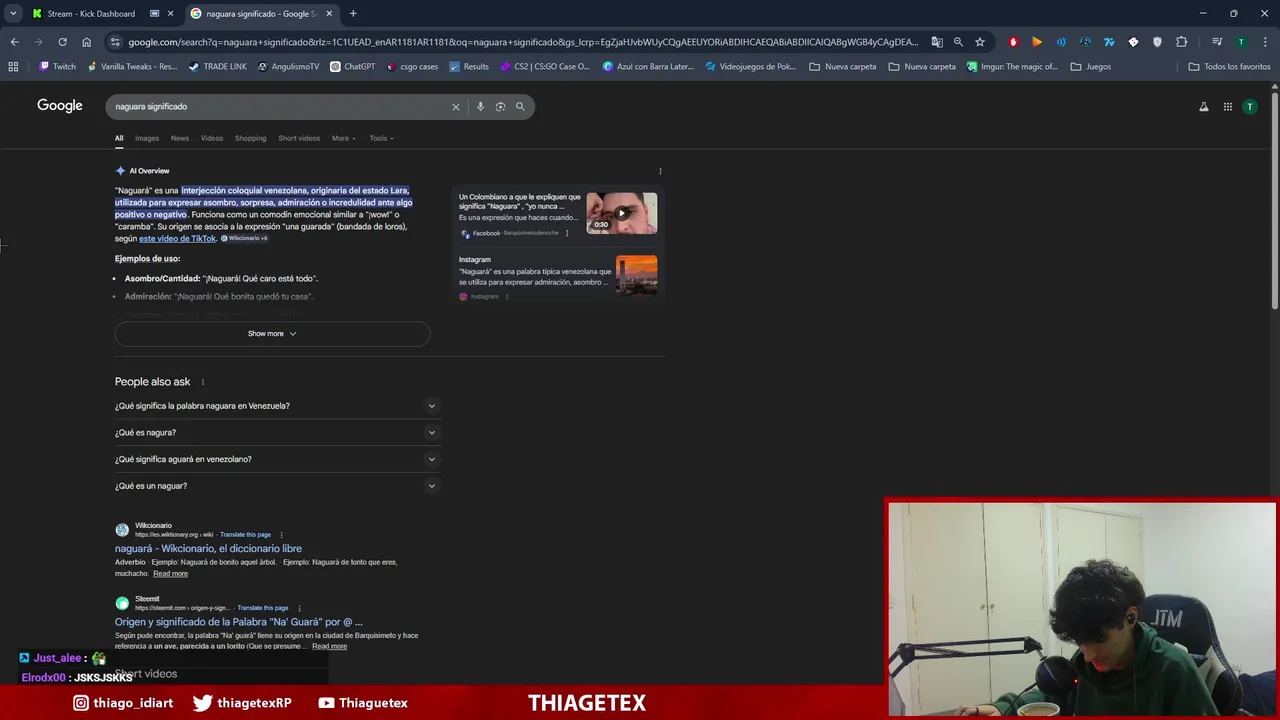
Task: Reload the current page
Action: [62, 42]
